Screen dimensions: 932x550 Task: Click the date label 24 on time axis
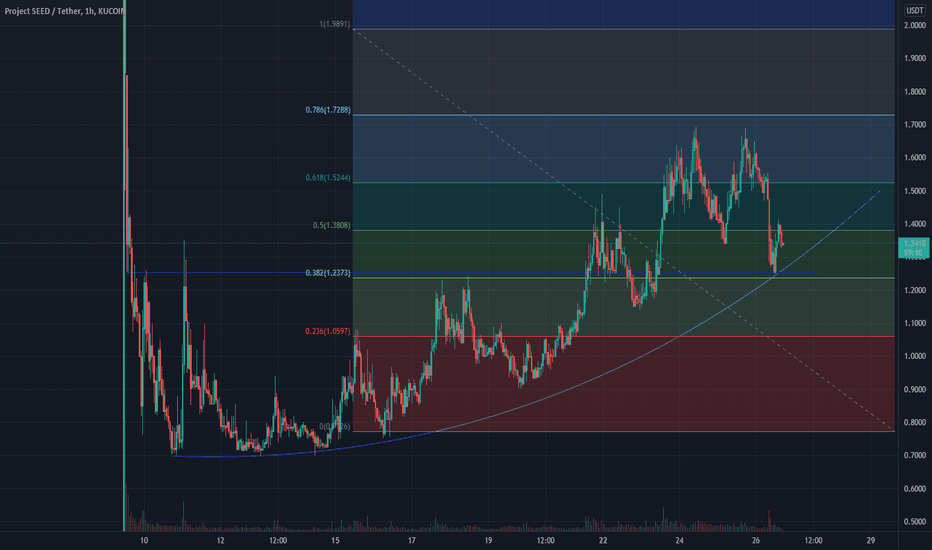coord(679,540)
